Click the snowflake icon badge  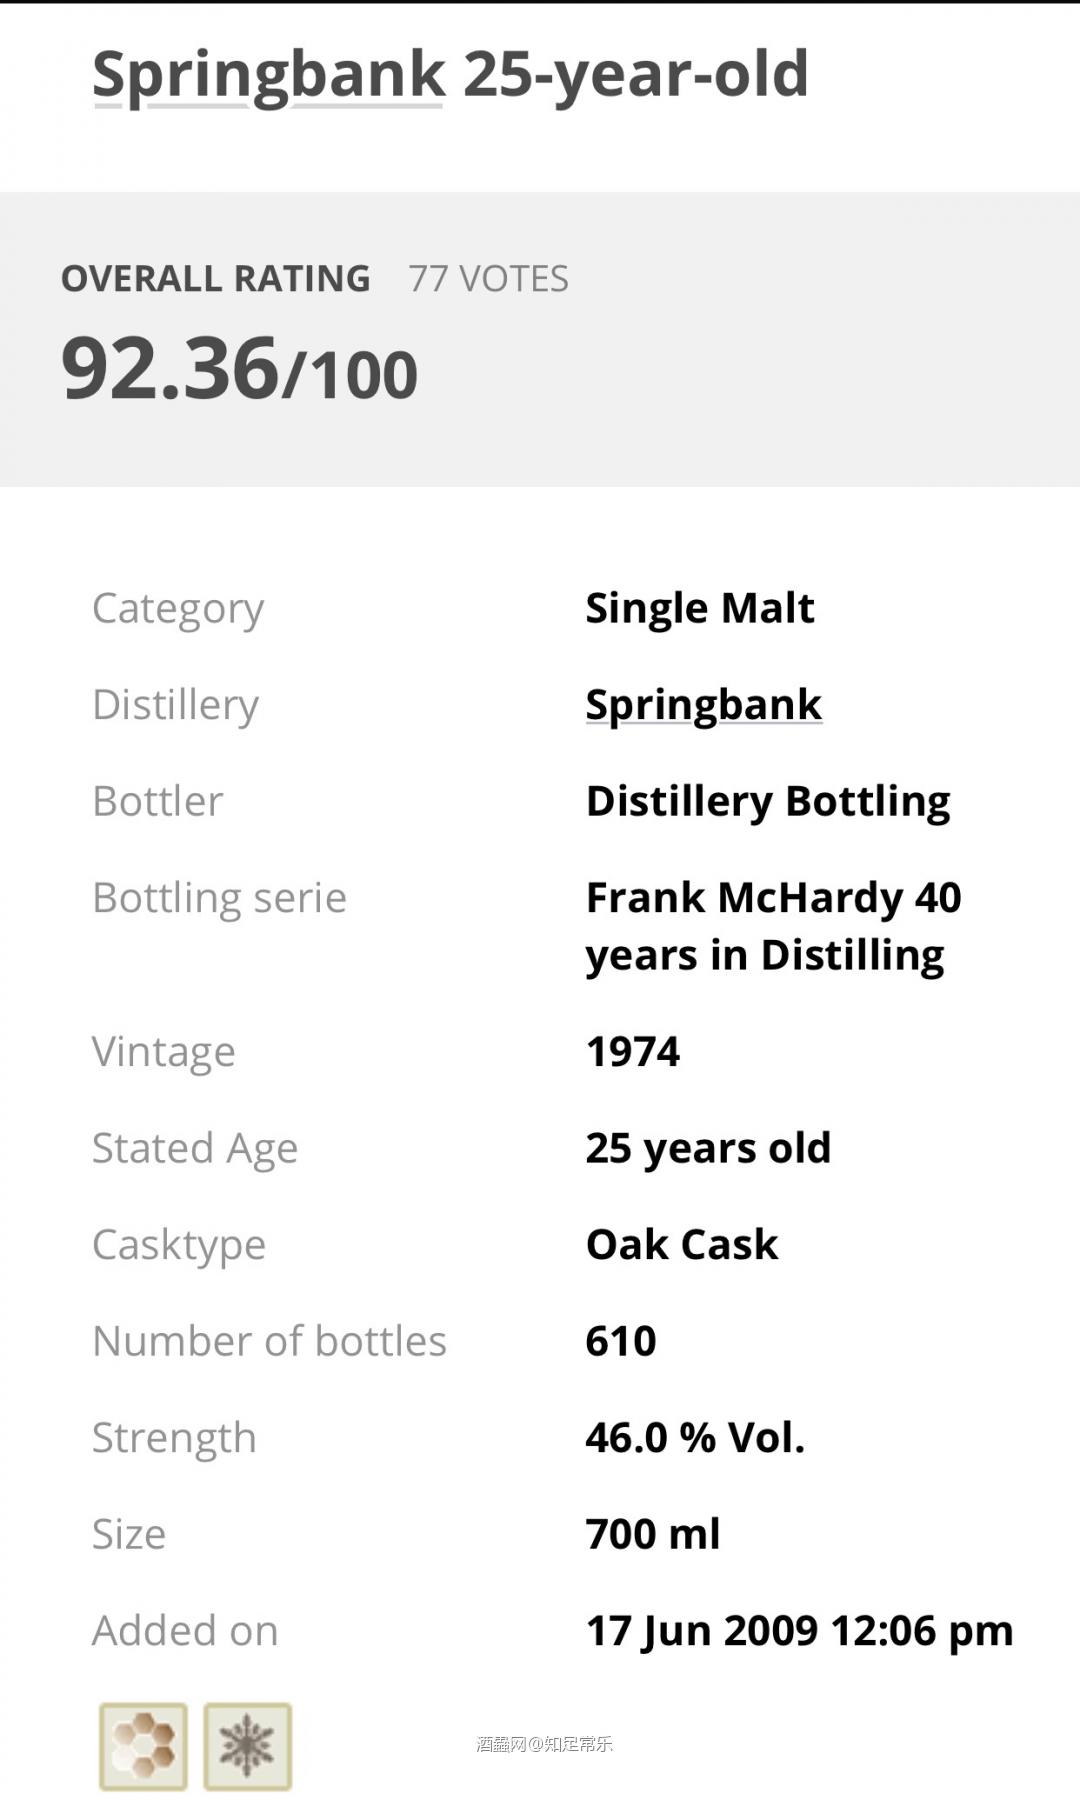click(247, 1746)
